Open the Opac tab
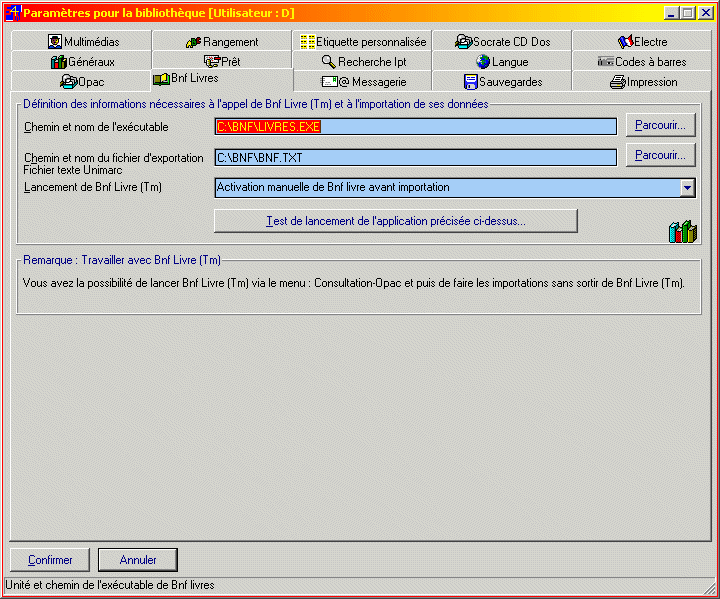The image size is (720, 599). 82,82
